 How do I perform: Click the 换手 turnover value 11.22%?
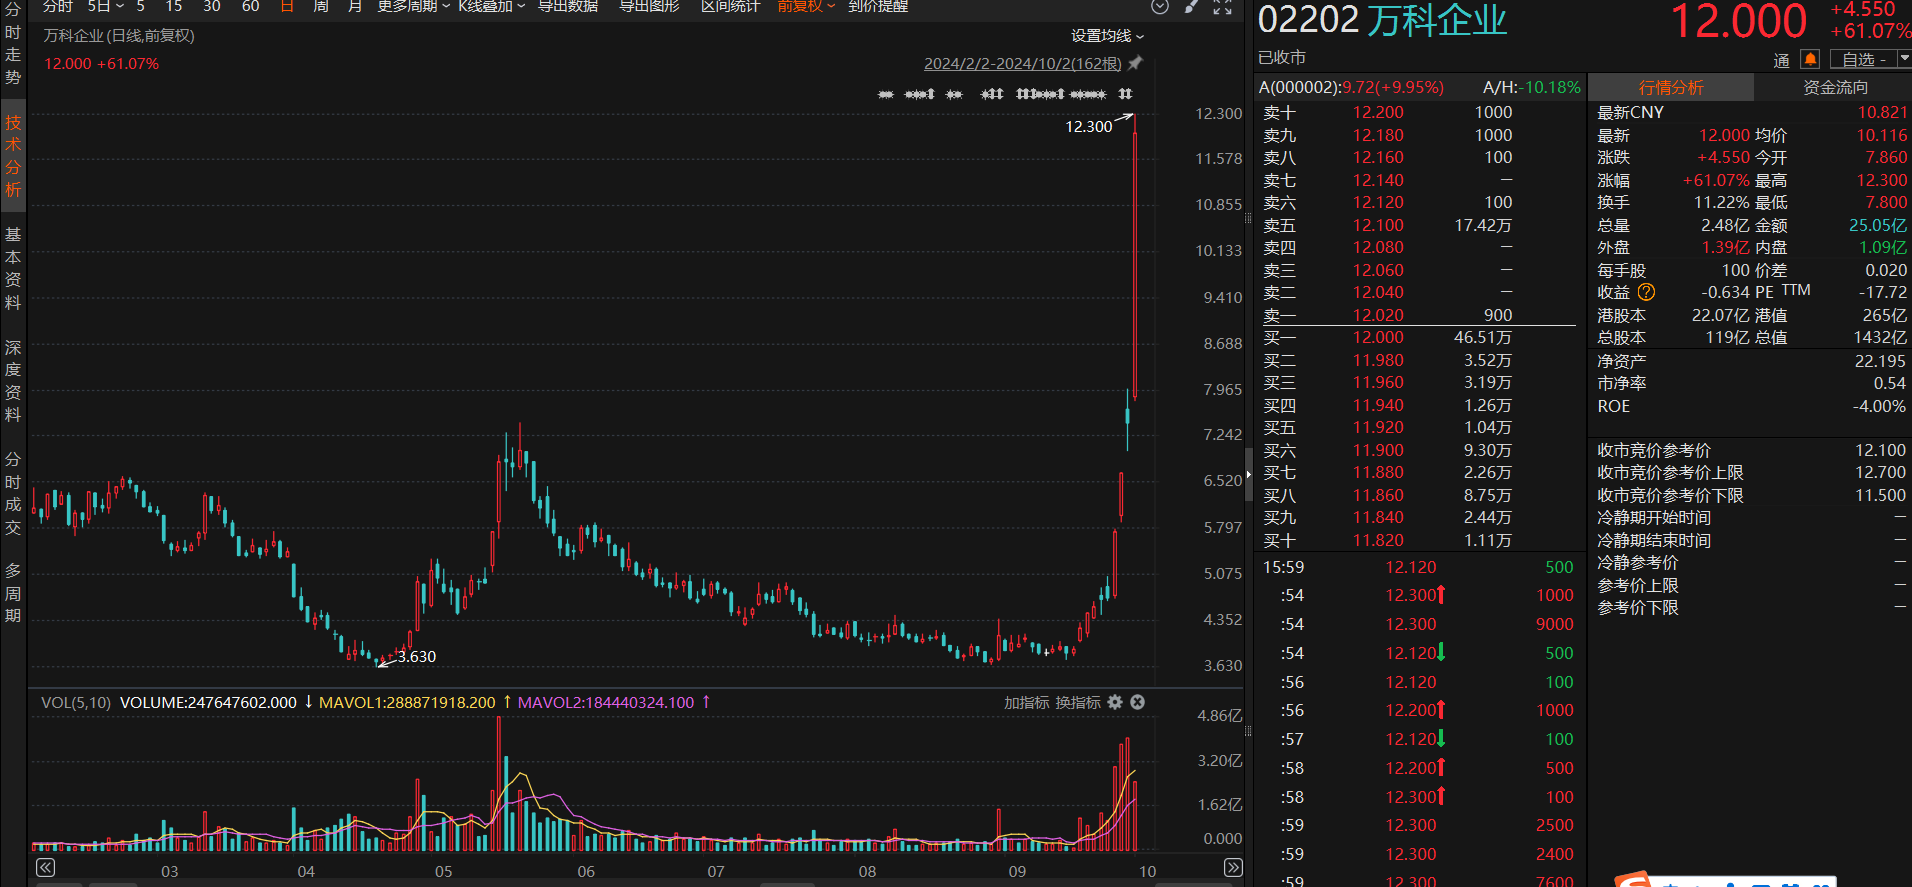pyautogui.click(x=1721, y=202)
